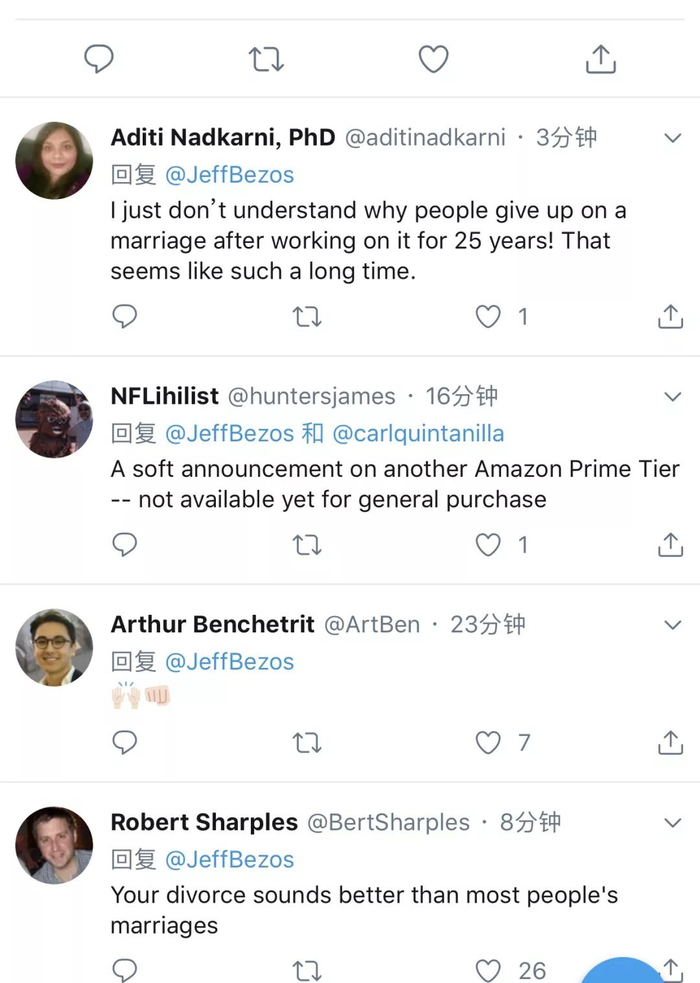
Task: Share Aditi Nadkarni's tweet
Action: coord(670,317)
